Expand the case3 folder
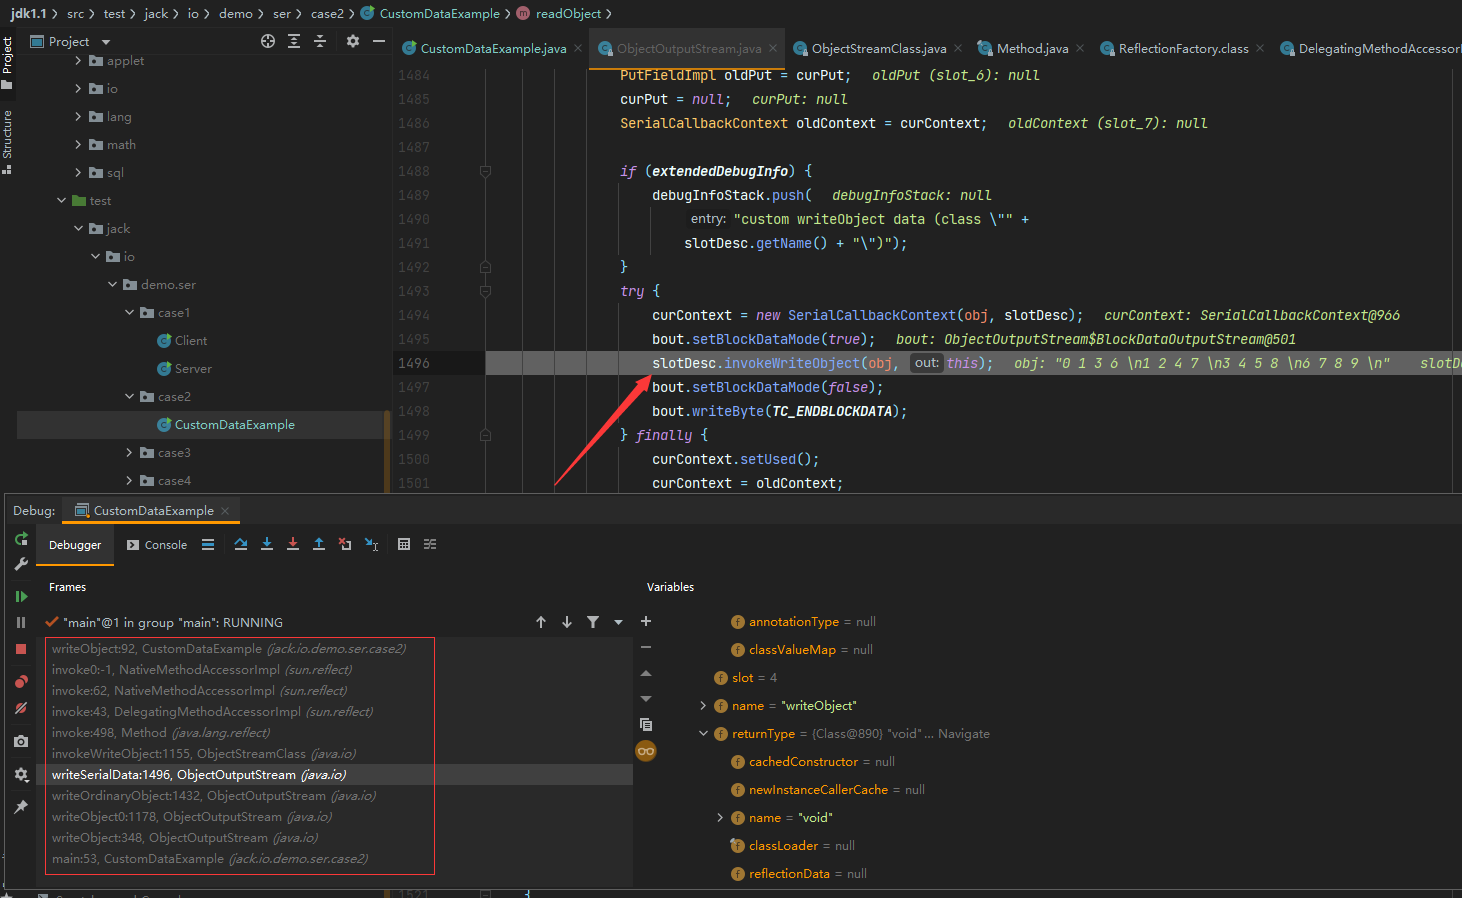Screen dimensions: 1462x898 coord(130,453)
